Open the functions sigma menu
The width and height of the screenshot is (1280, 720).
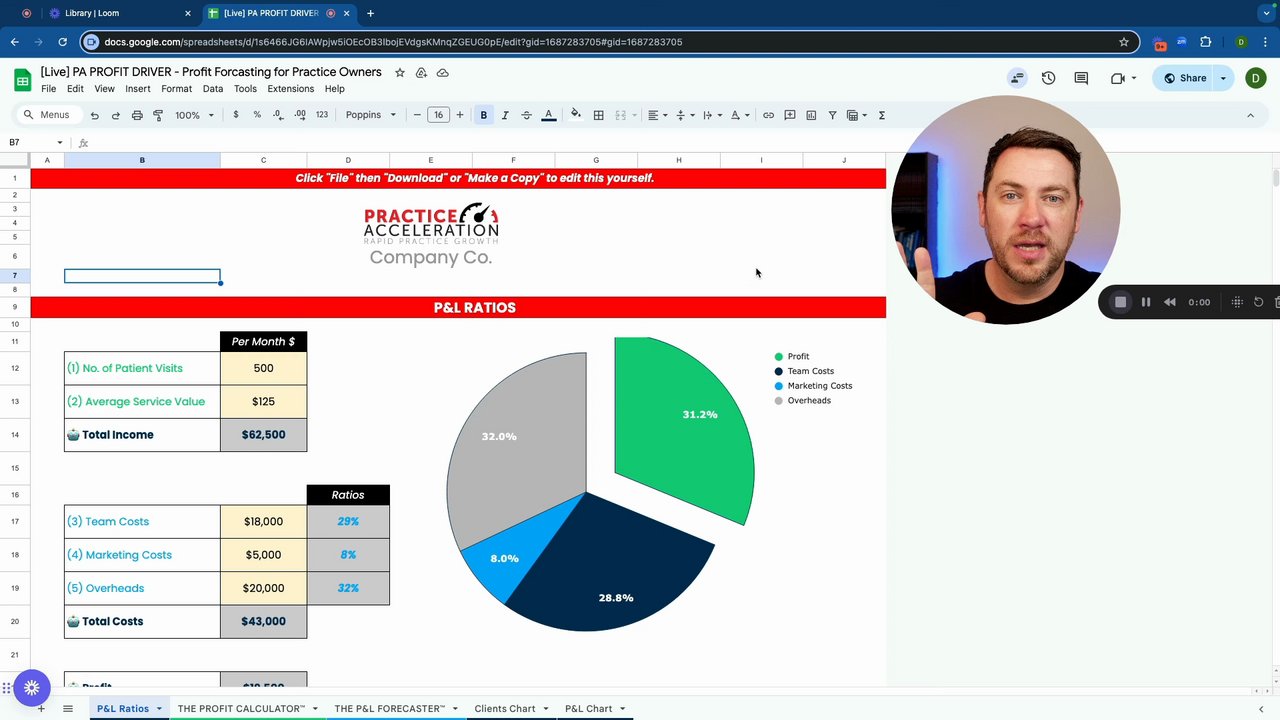tap(882, 115)
